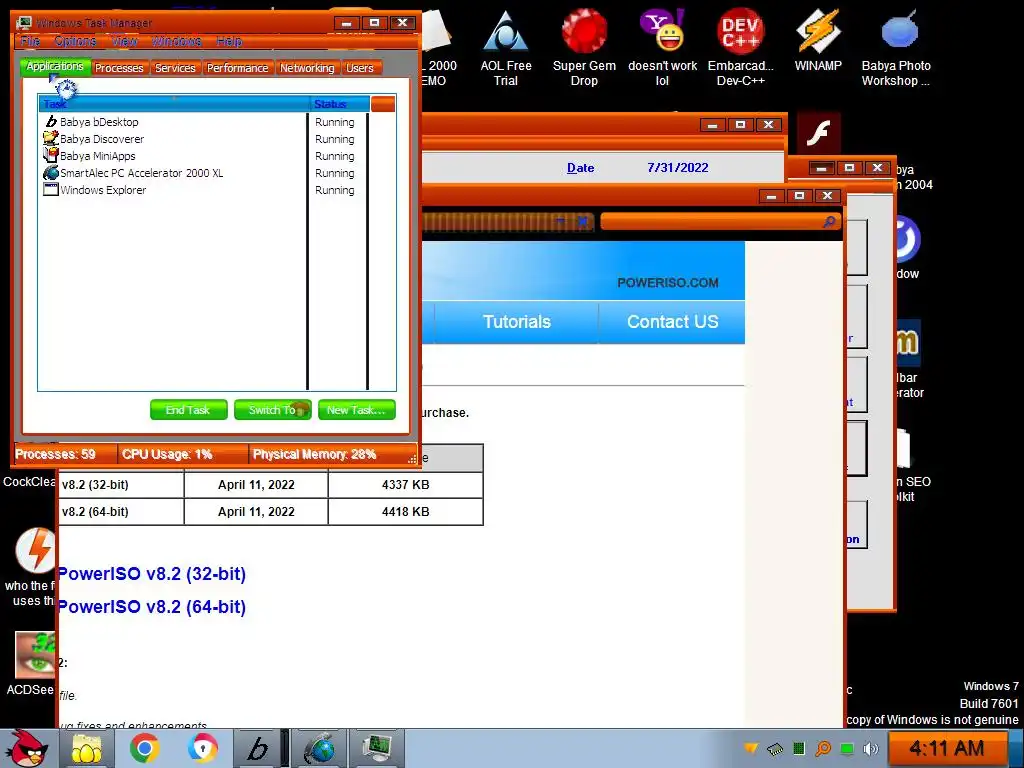1024x768 pixels.
Task: Open the PowerISO v8.2 (64-bit) download link
Action: coord(152,607)
